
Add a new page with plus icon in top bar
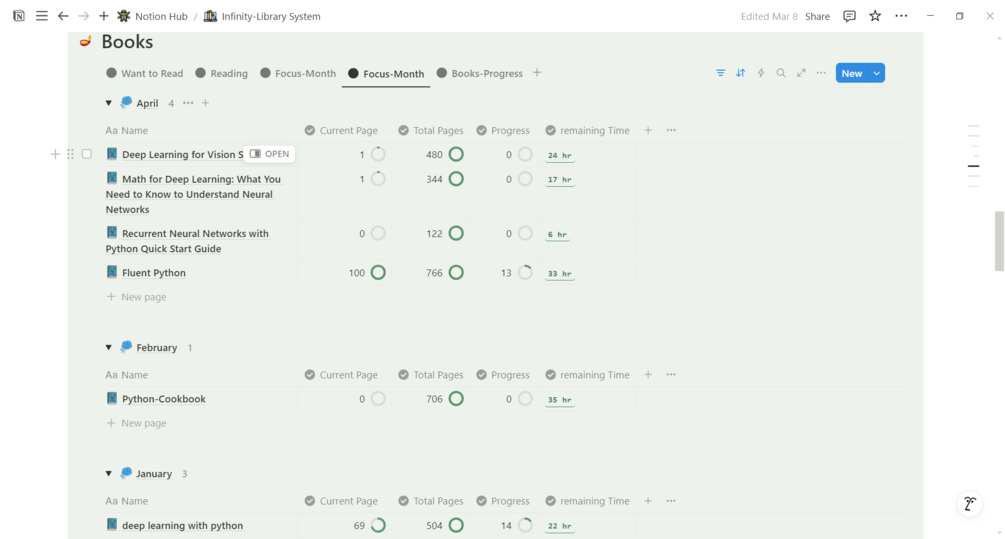tap(103, 16)
